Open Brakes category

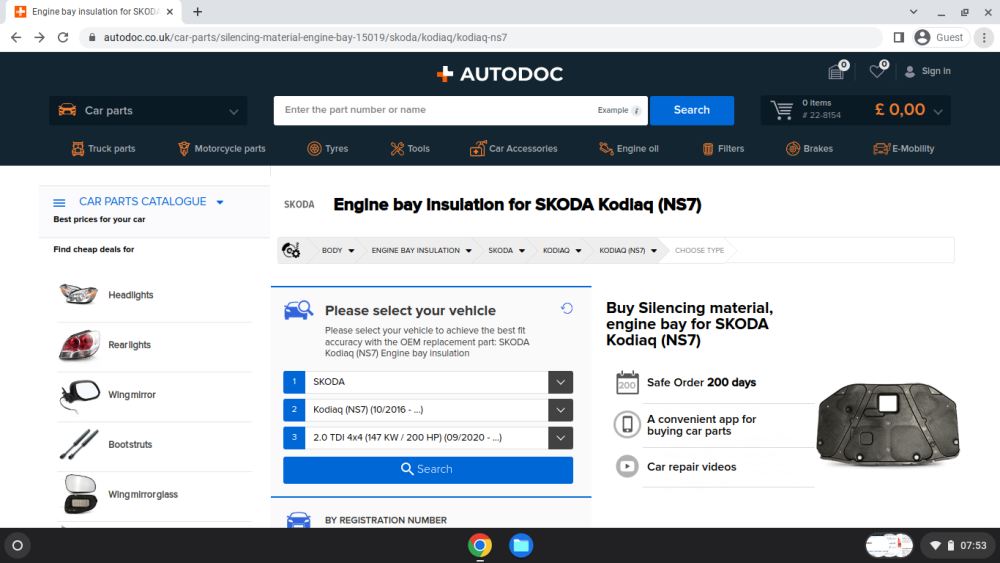point(809,149)
